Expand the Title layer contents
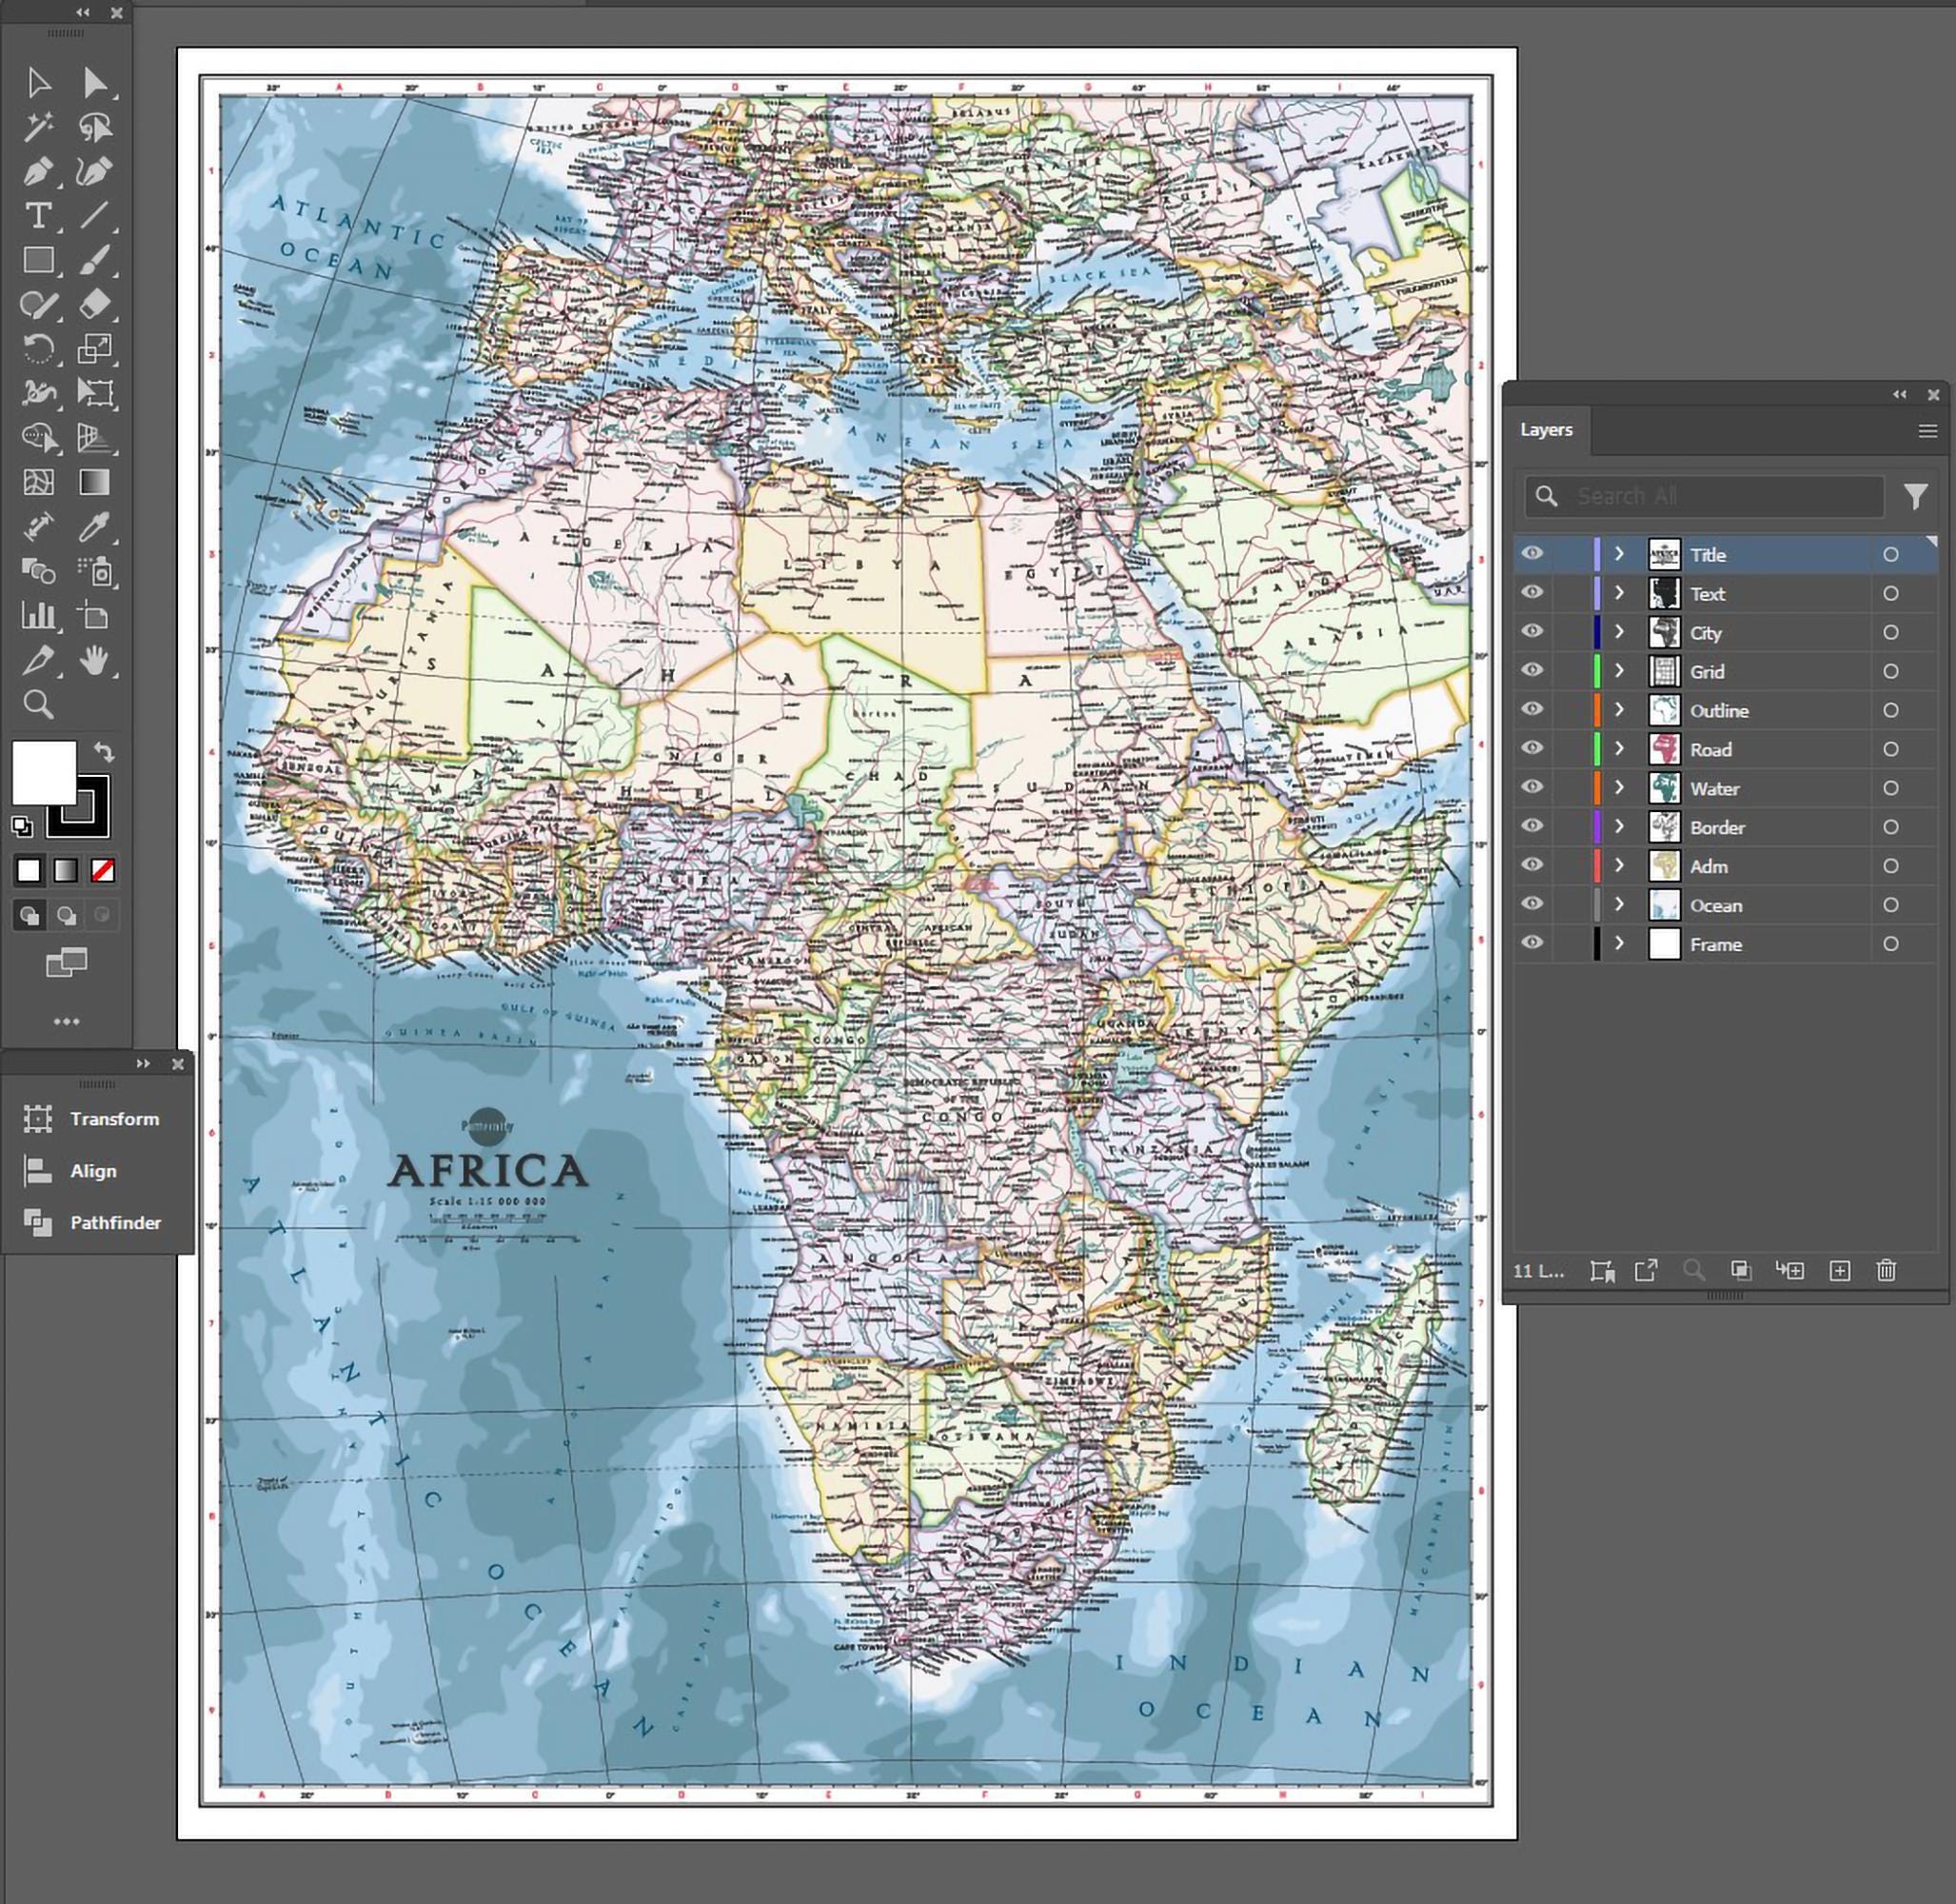 click(x=1619, y=554)
